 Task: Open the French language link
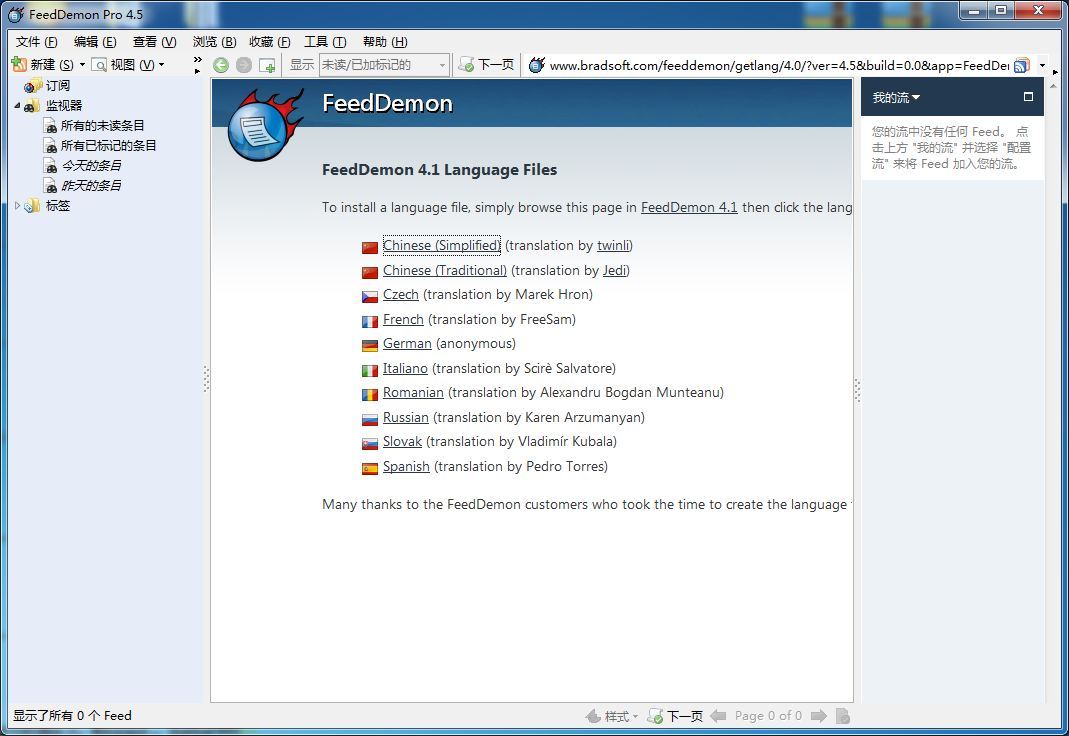(x=403, y=319)
